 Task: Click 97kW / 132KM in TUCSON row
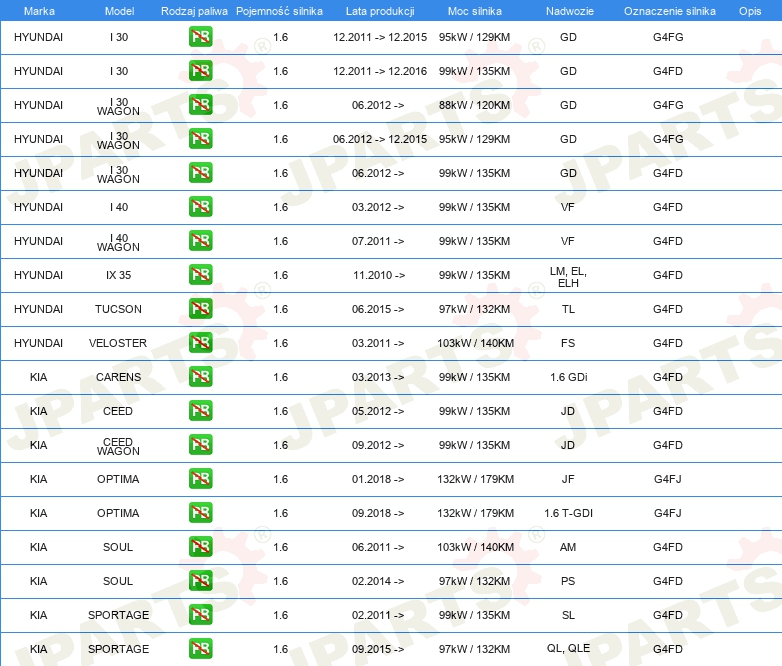(x=474, y=309)
